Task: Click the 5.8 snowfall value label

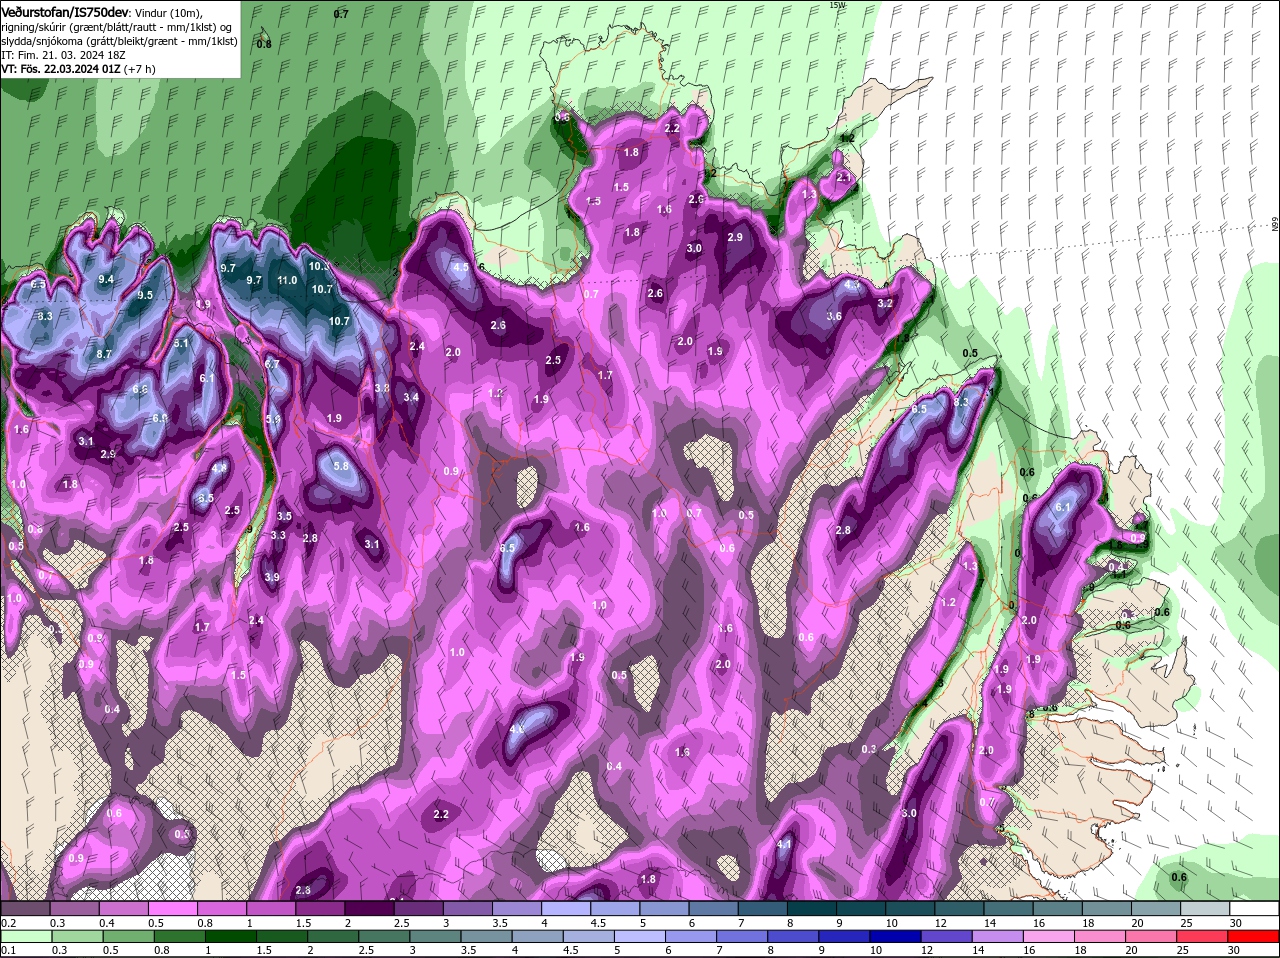Action: (341, 466)
